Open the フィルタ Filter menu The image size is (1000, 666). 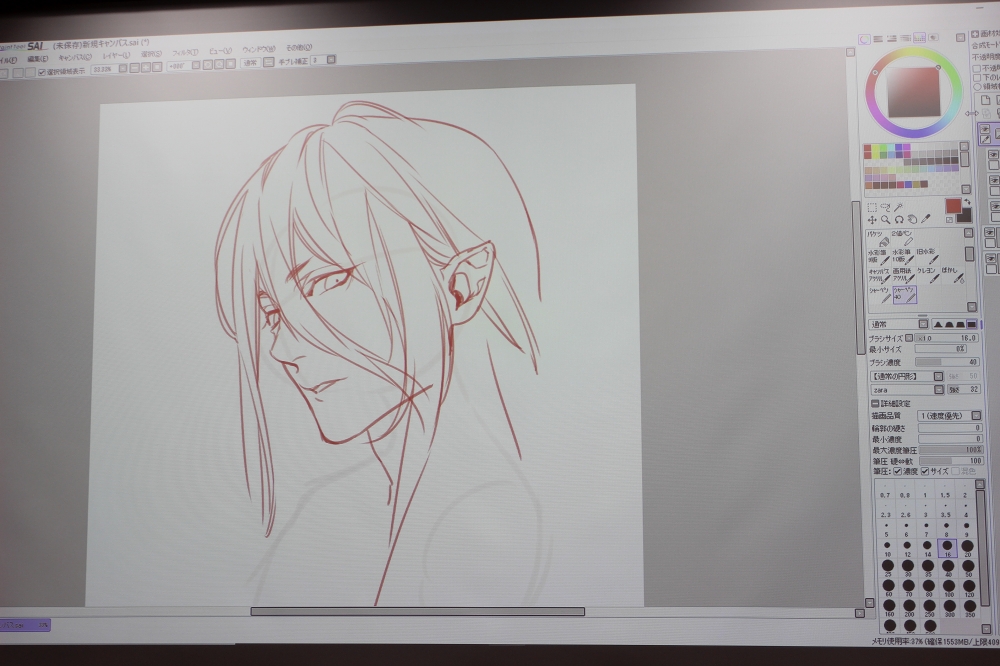pyautogui.click(x=185, y=52)
